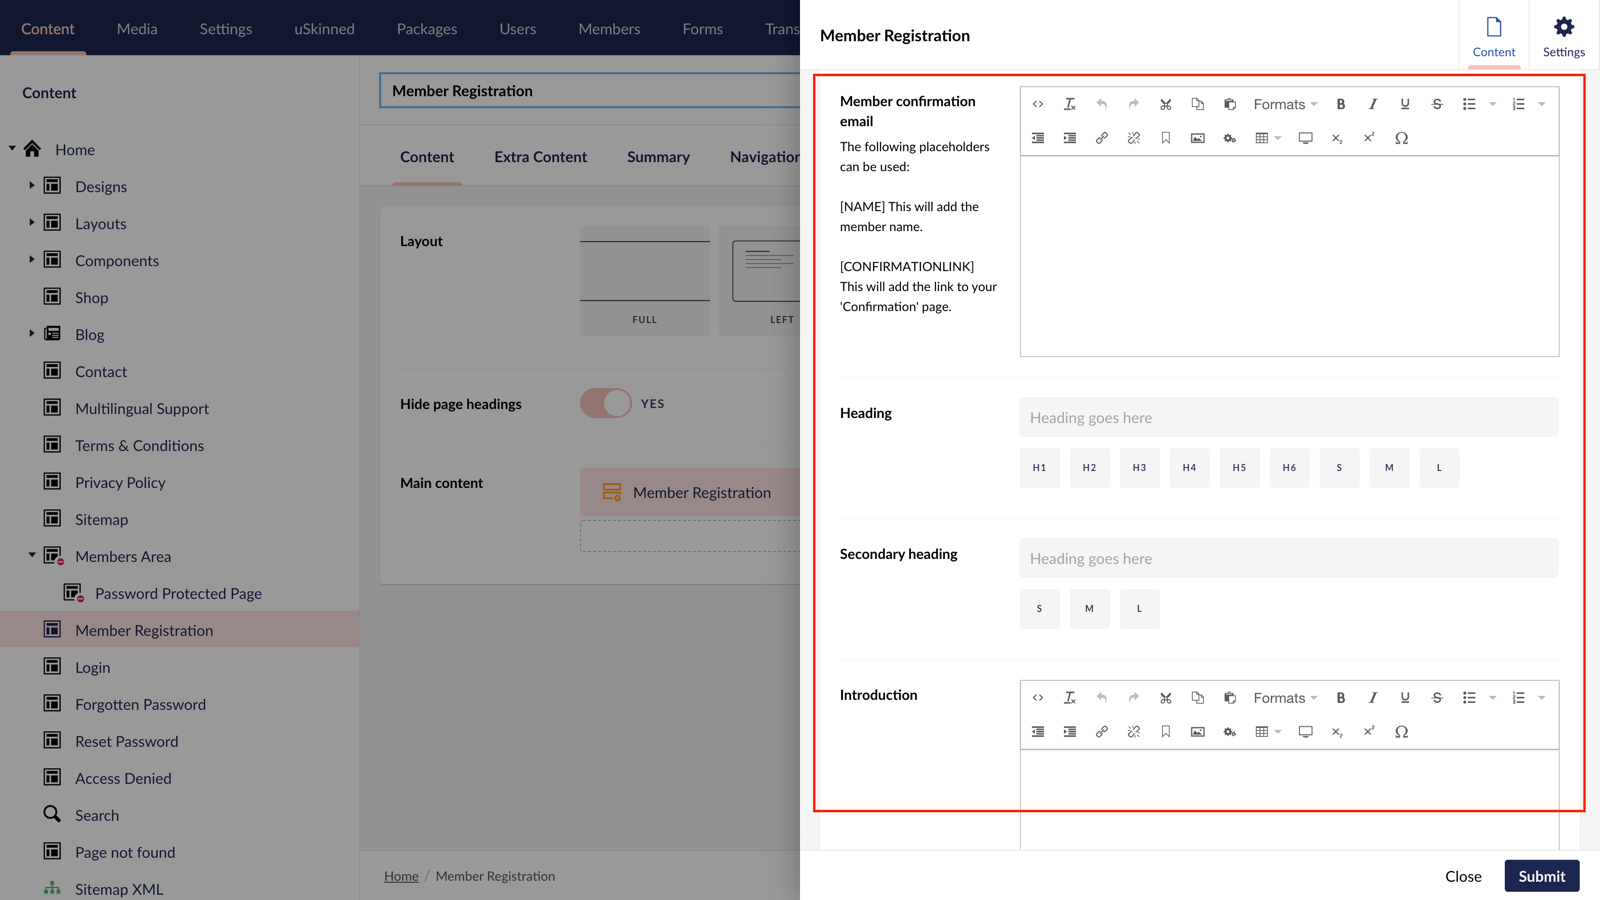
Task: Switch to the Extra Content tab
Action: 540,156
